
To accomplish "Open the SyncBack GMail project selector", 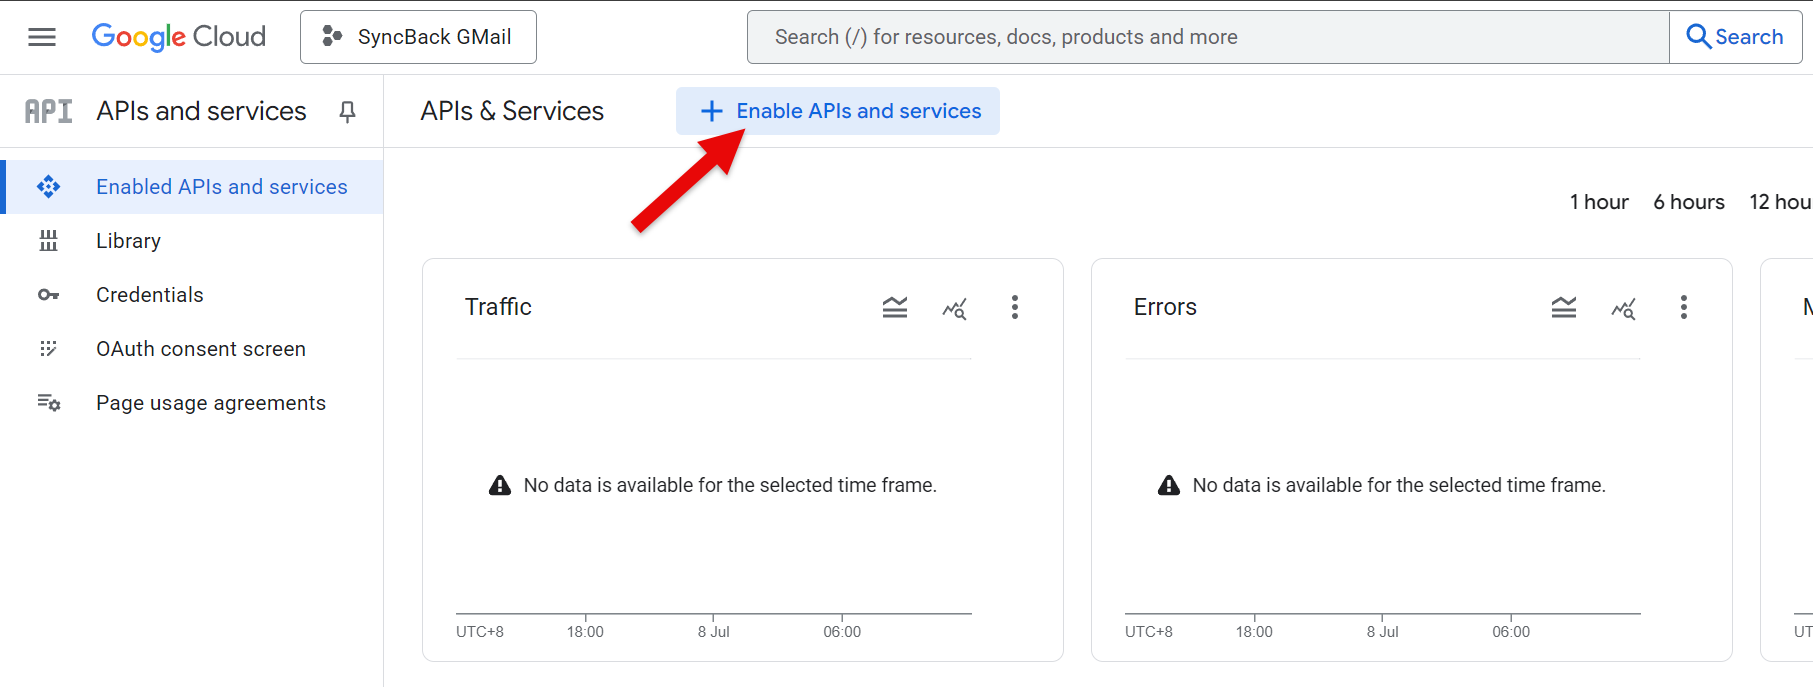I will click(418, 37).
